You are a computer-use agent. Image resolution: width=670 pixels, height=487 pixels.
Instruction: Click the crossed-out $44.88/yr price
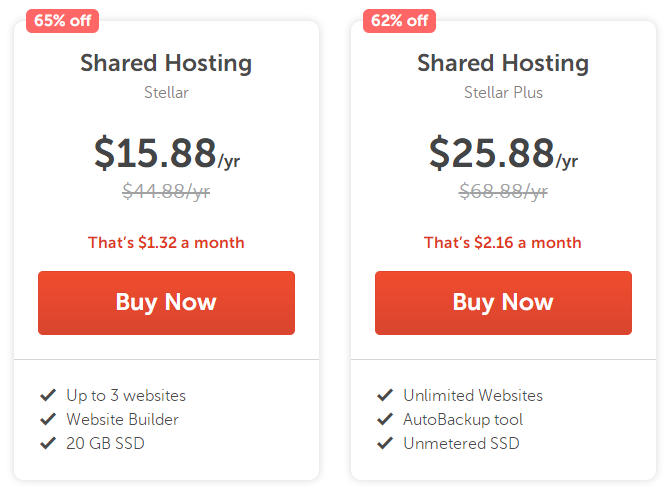pos(166,192)
